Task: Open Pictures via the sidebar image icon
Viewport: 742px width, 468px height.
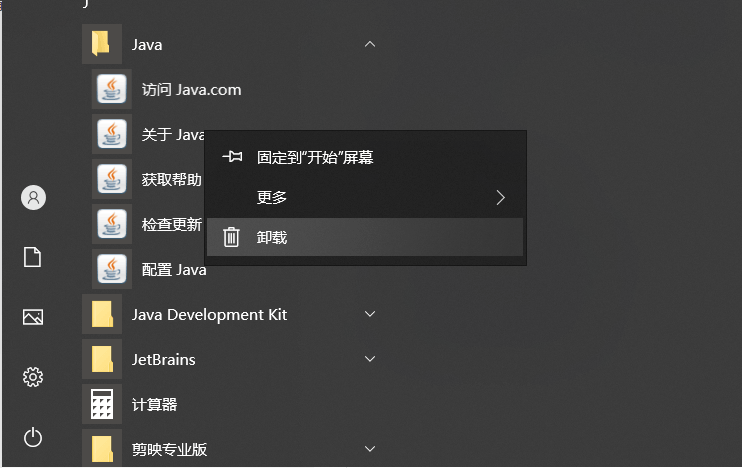Action: point(33,317)
